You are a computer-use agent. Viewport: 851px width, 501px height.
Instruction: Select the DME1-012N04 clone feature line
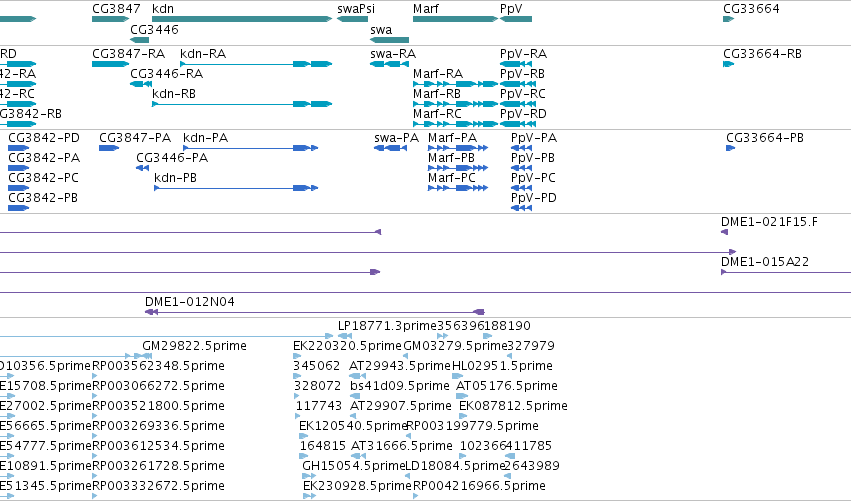click(x=315, y=312)
